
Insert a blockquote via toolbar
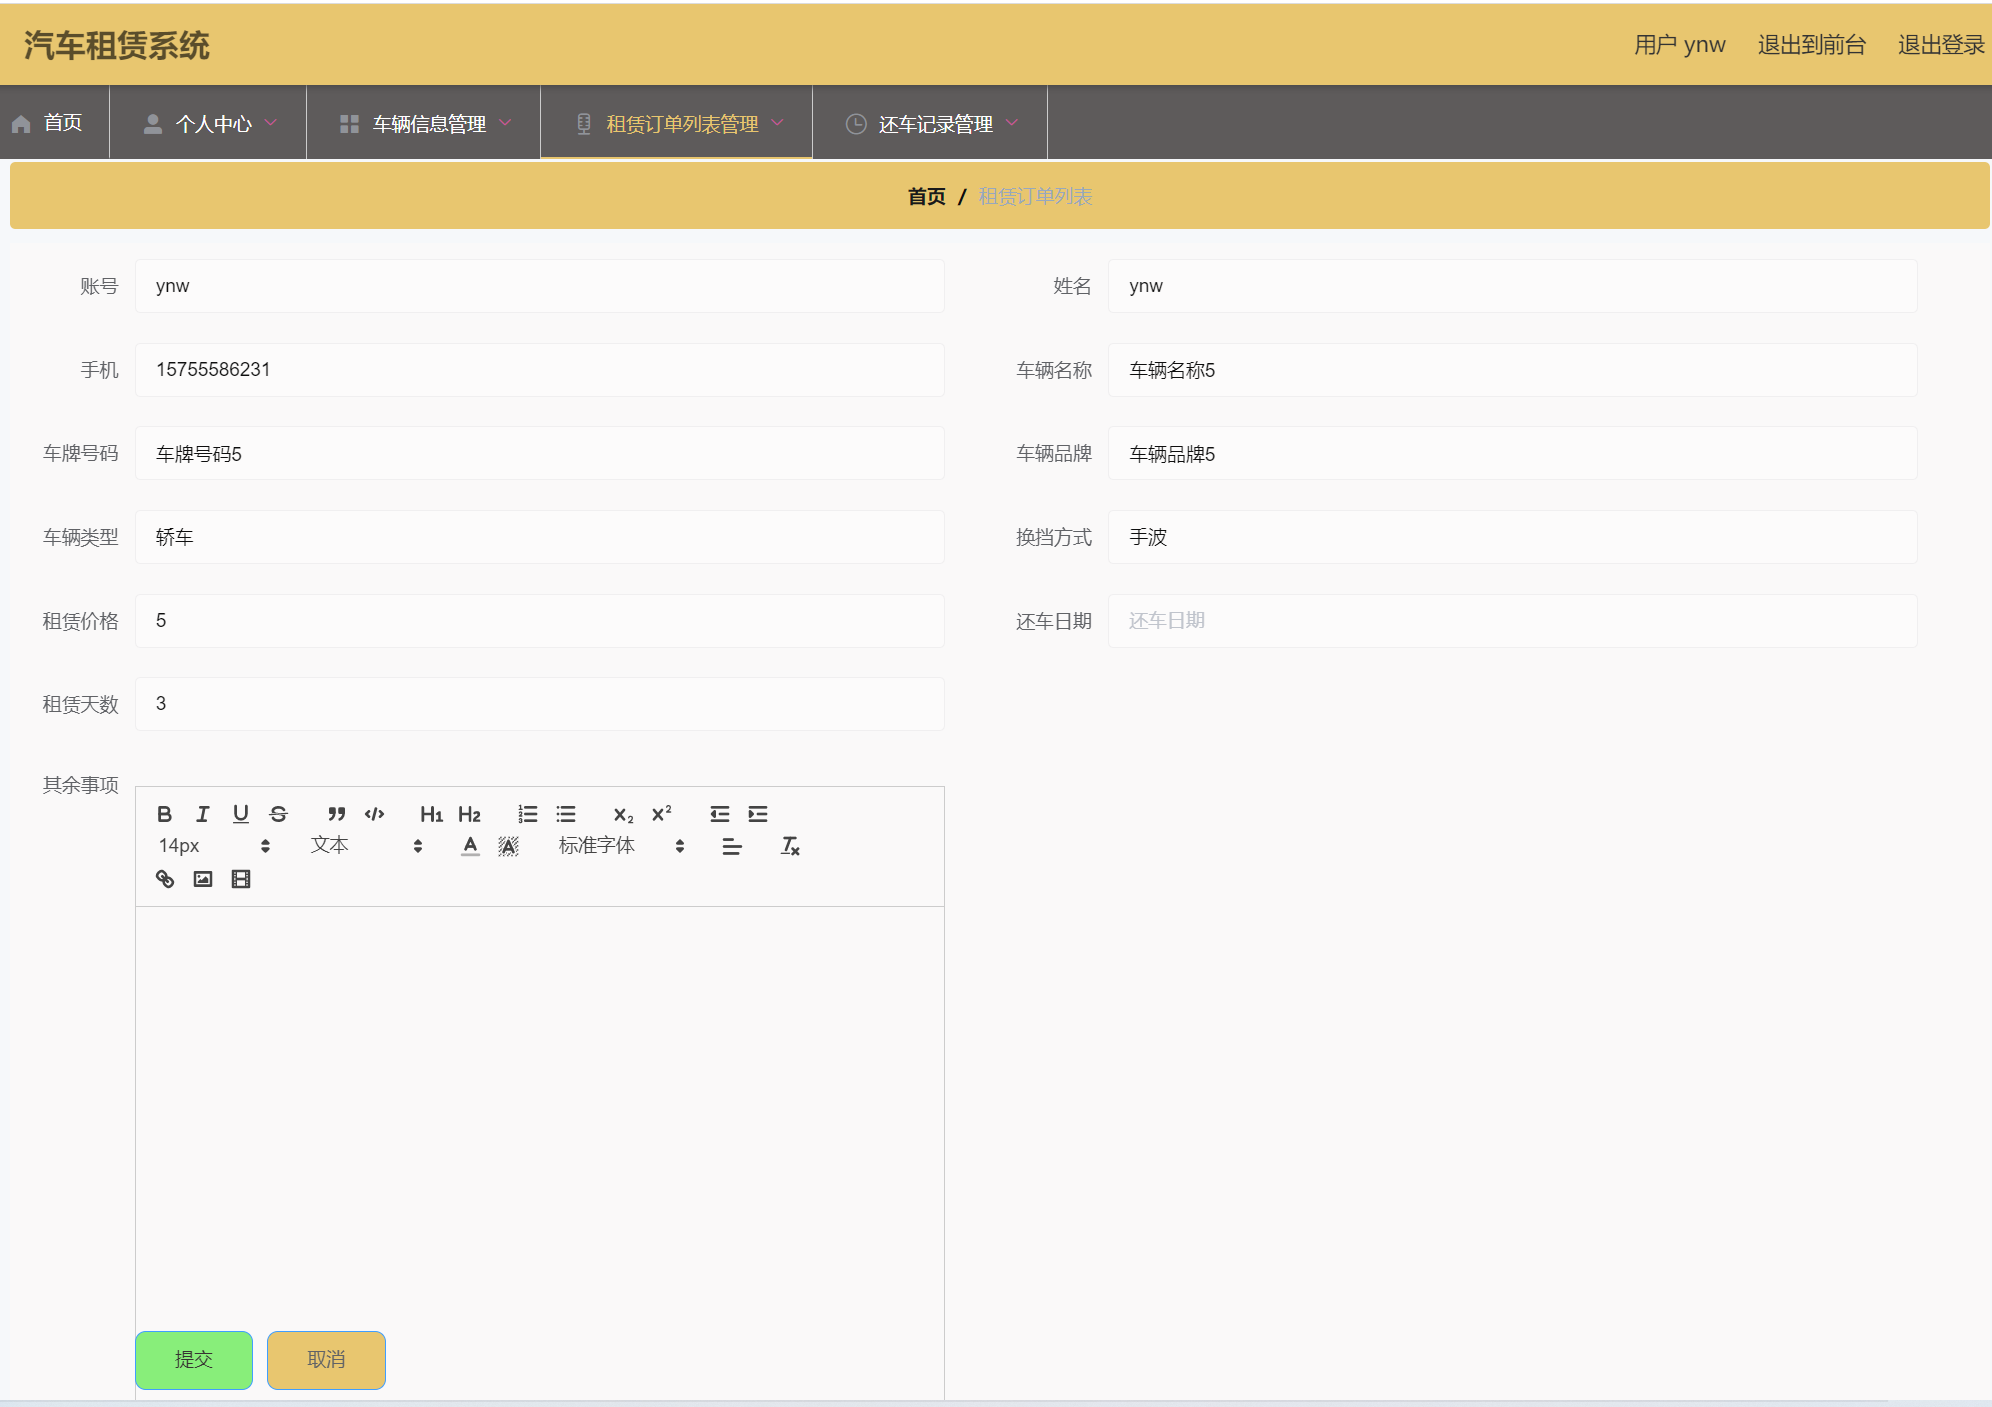[x=337, y=814]
